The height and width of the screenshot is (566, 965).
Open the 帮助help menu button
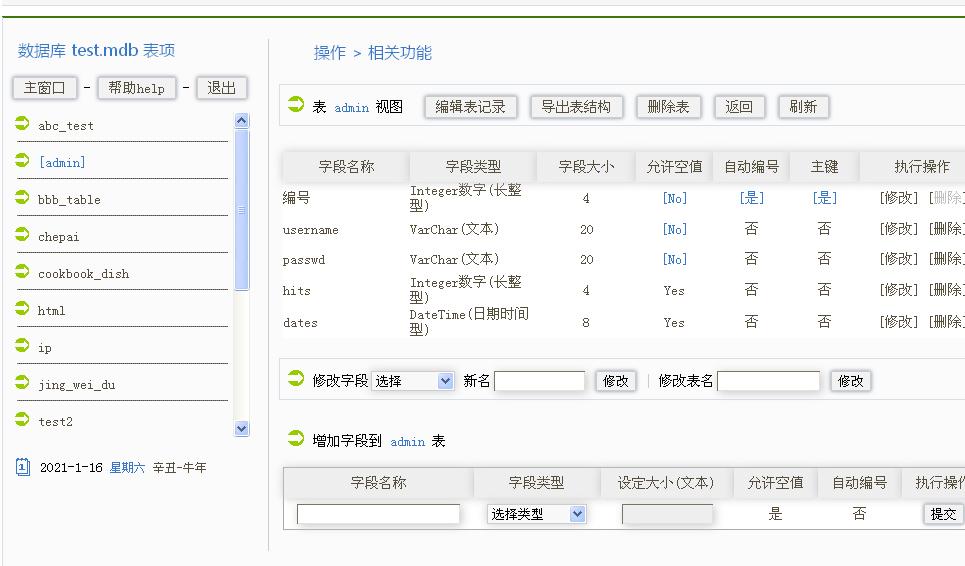click(x=136, y=88)
